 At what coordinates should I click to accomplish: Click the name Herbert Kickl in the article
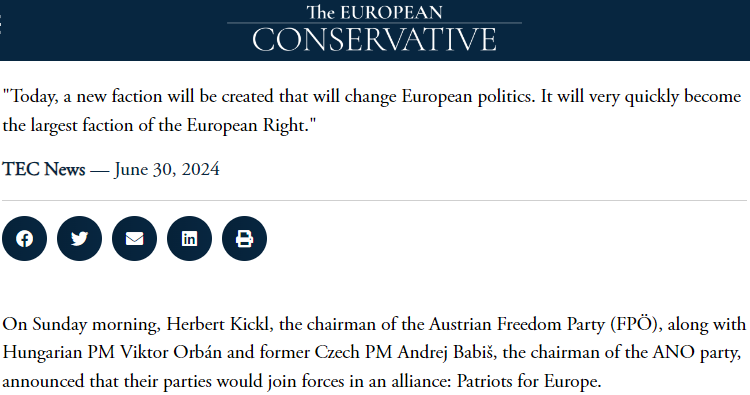tap(219, 324)
